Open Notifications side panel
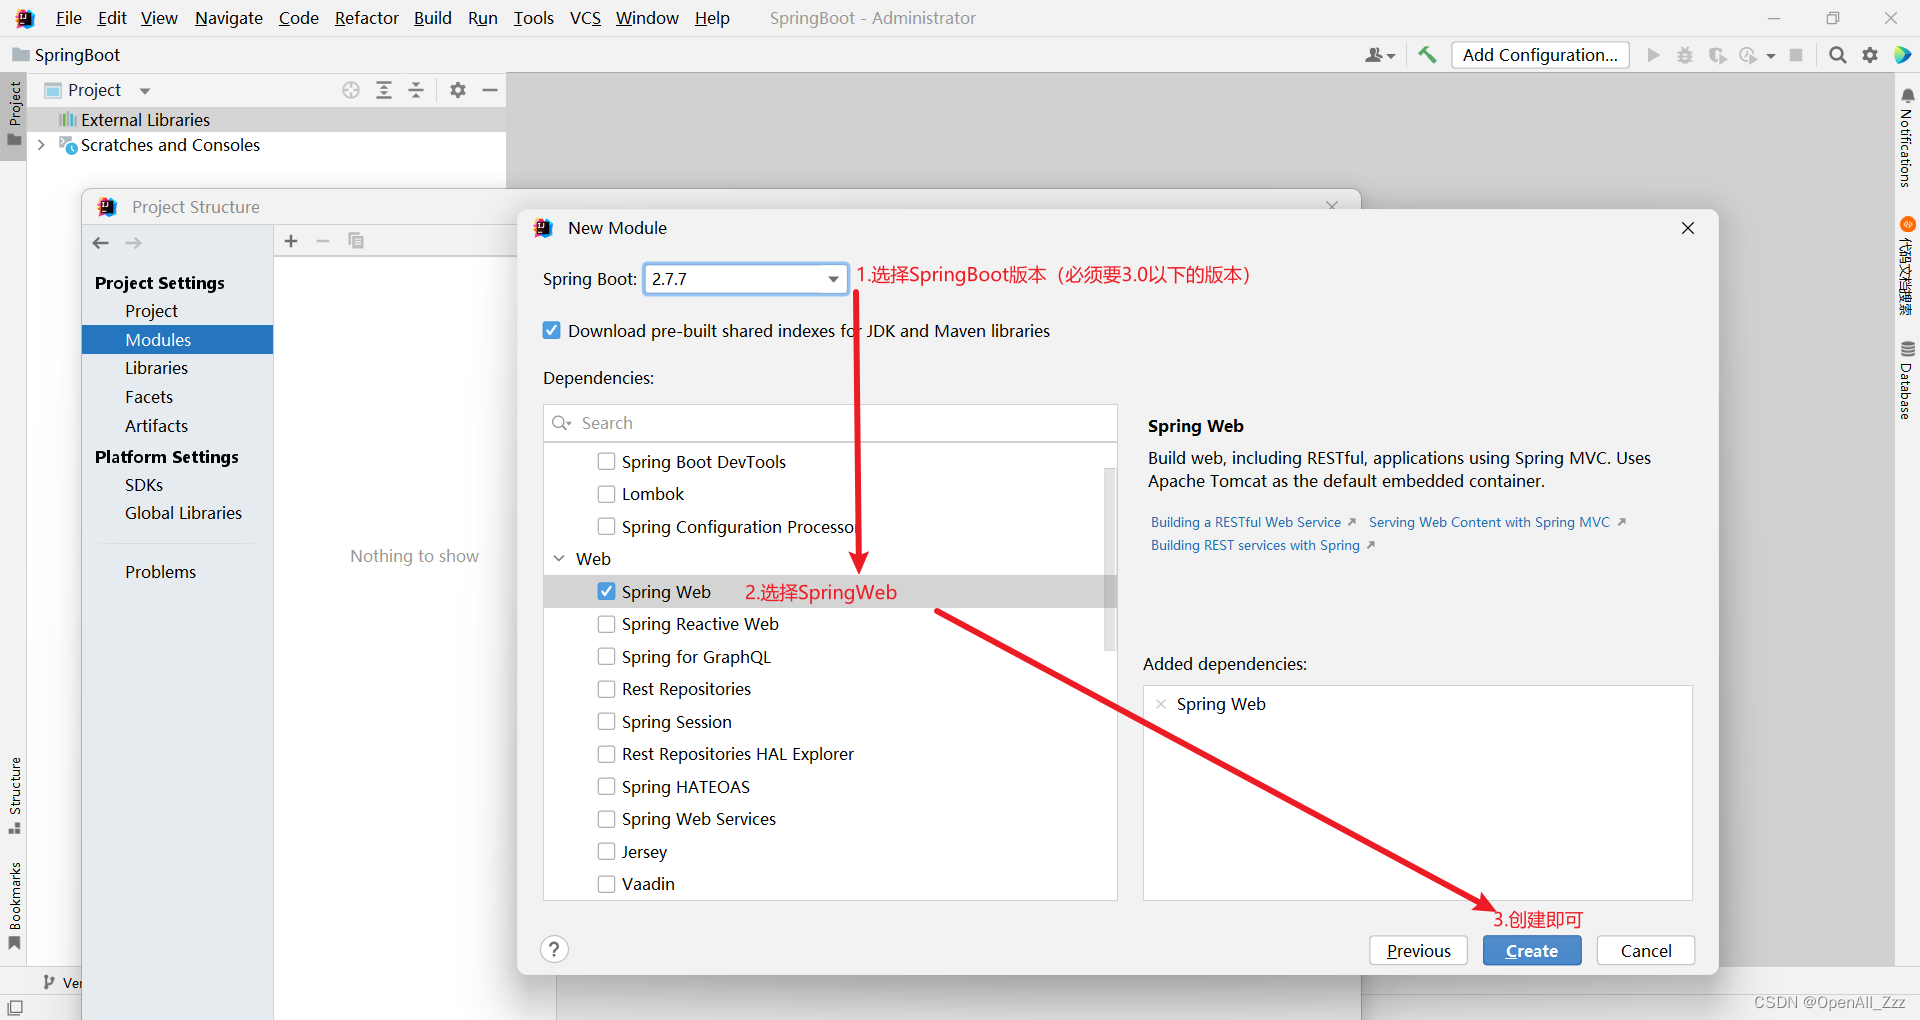The image size is (1920, 1020). tap(1907, 138)
